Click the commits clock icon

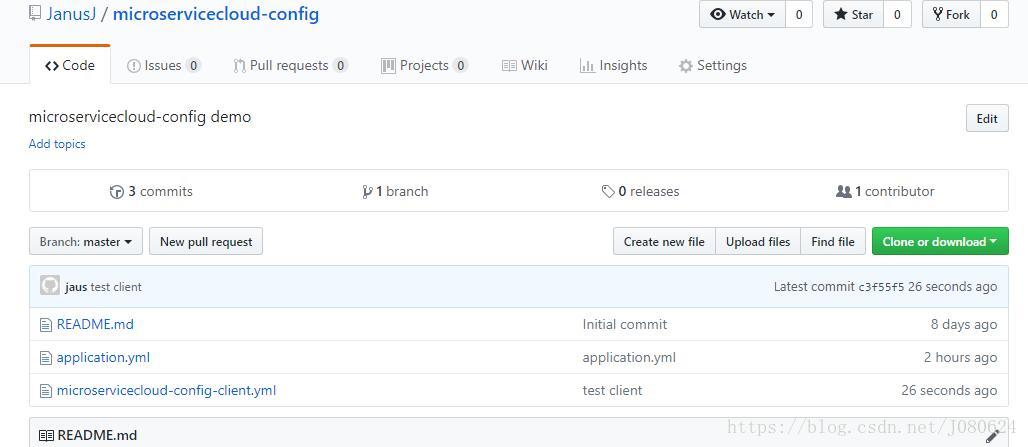click(x=117, y=192)
